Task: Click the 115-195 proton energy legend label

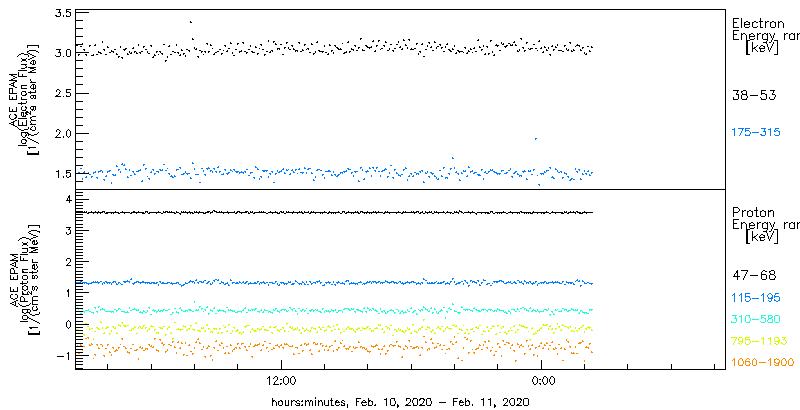Action: tap(756, 297)
